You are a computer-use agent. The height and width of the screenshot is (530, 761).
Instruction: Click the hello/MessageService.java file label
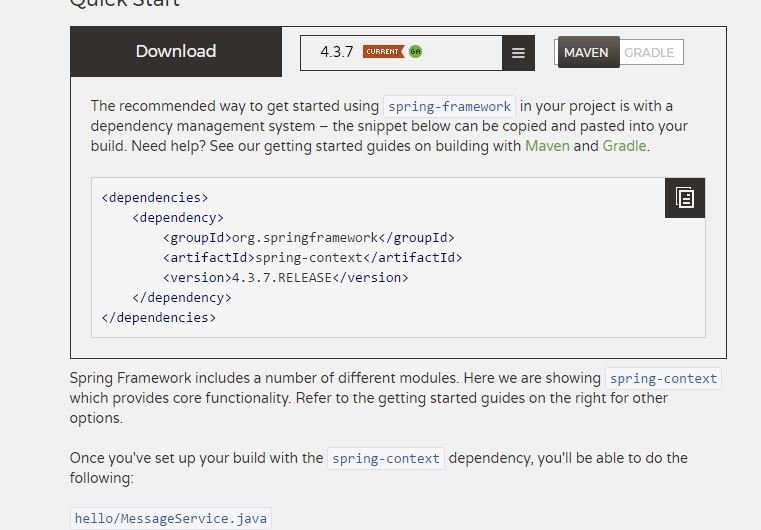[x=171, y=519]
